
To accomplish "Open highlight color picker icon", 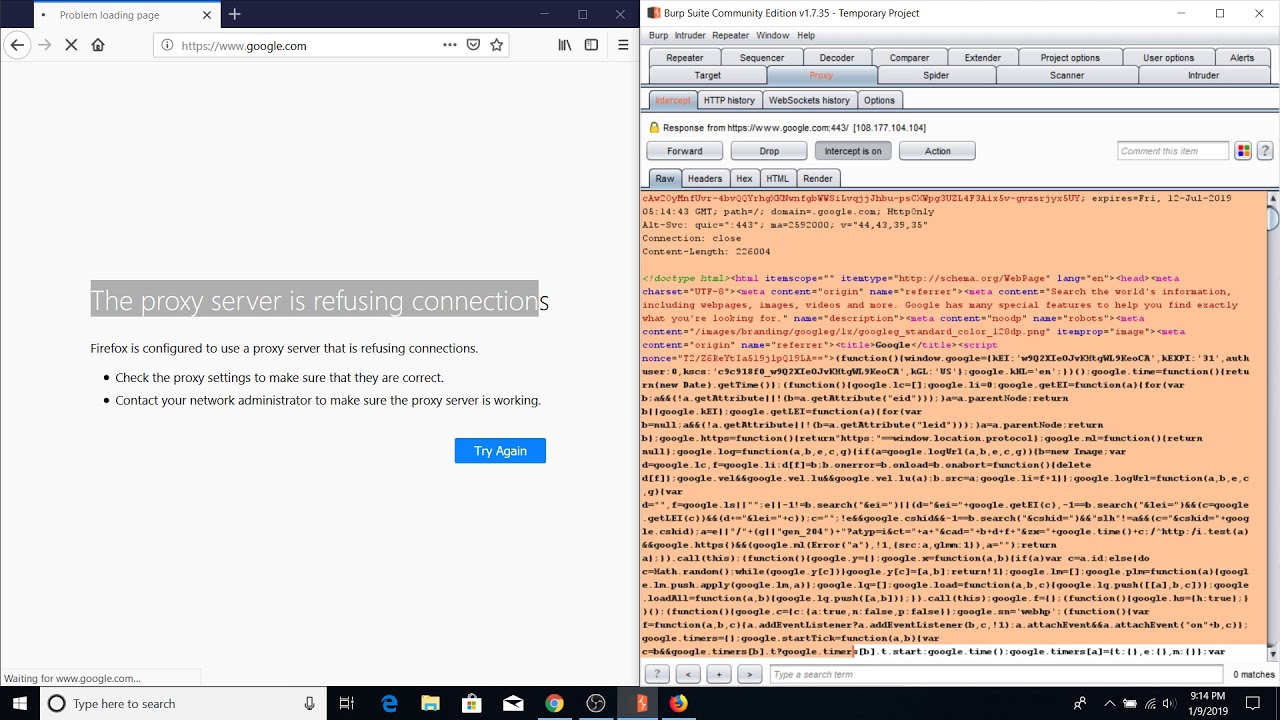I will 1243,151.
